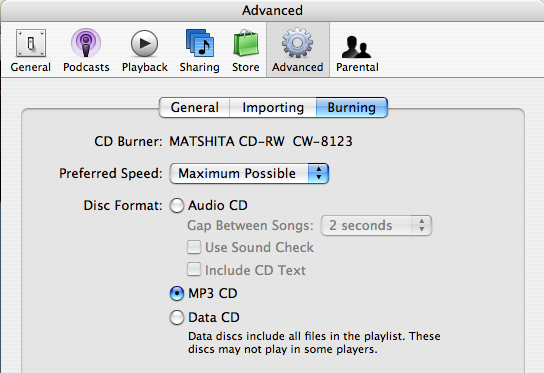
Task: Select the Burning tab
Action: (351, 108)
